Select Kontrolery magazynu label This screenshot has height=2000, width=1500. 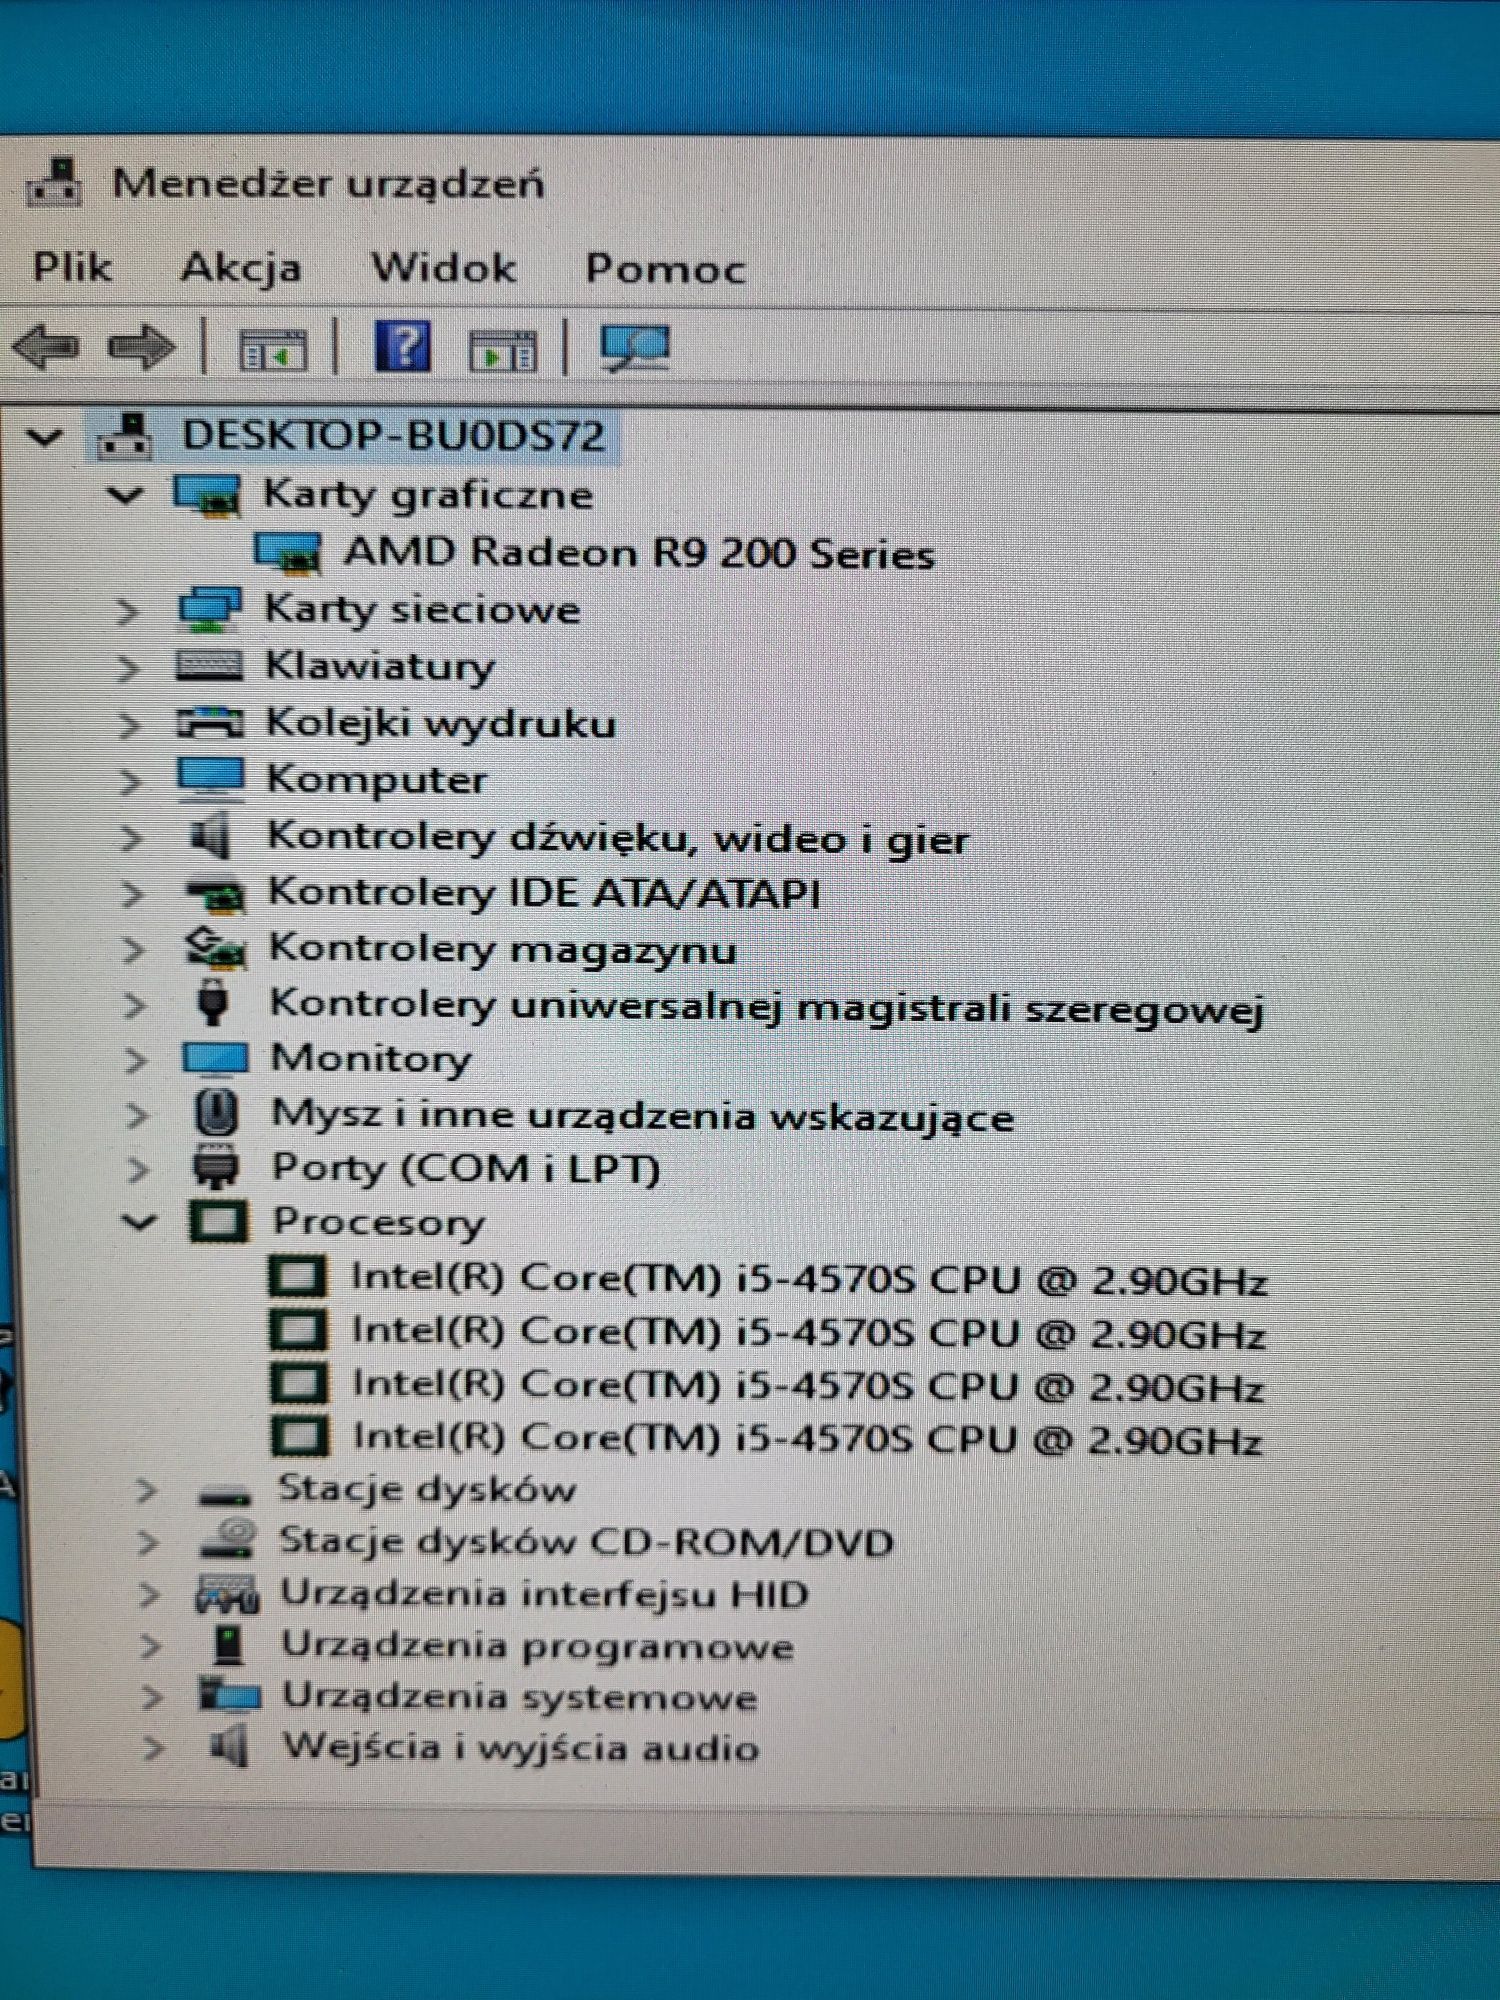503,949
